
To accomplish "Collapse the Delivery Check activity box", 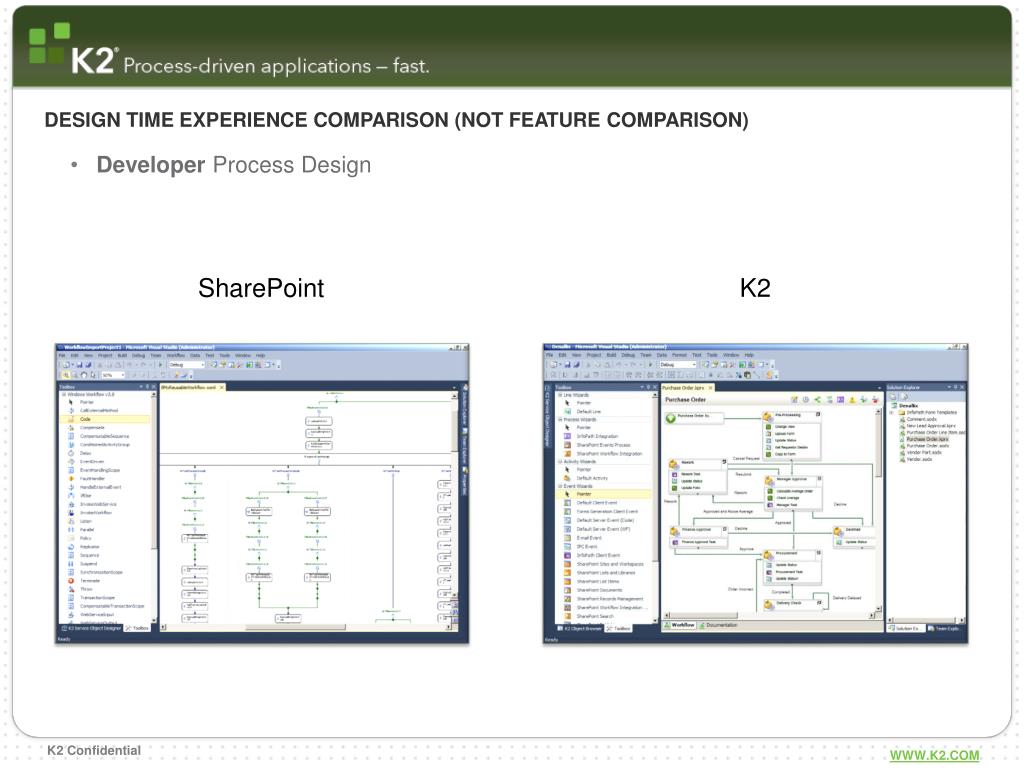I will 819,602.
